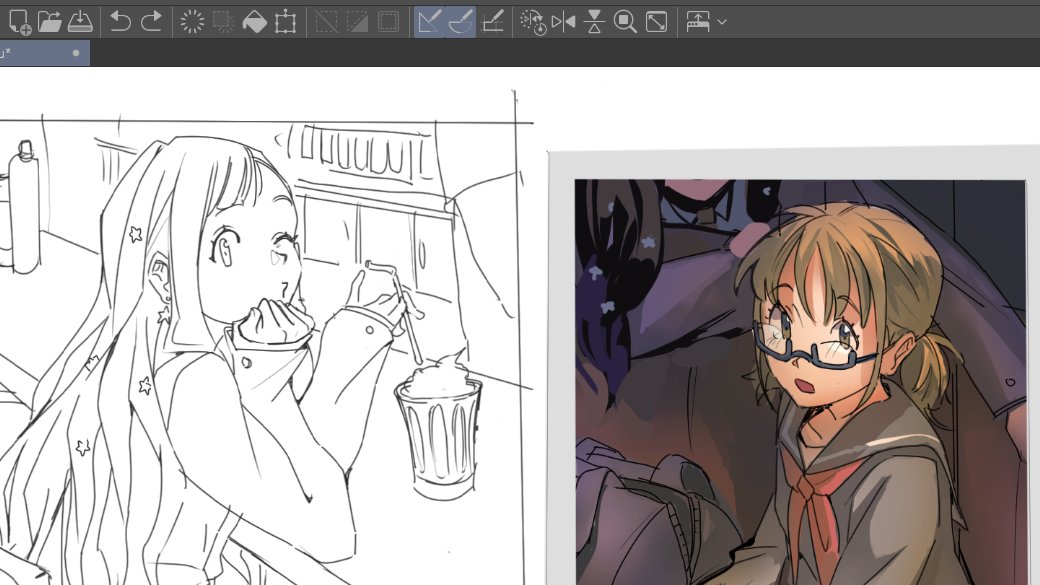
Task: Flip canvas view horizontally
Action: pyautogui.click(x=563, y=22)
